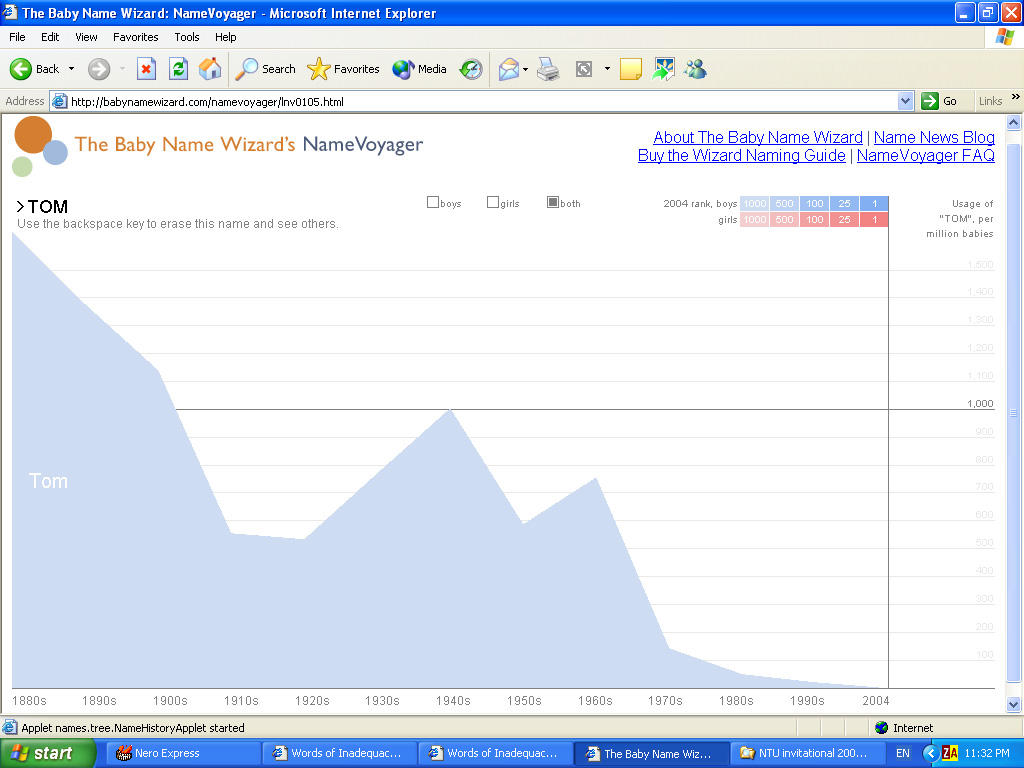
Task: Click the Back arrow button
Action: click(34, 69)
